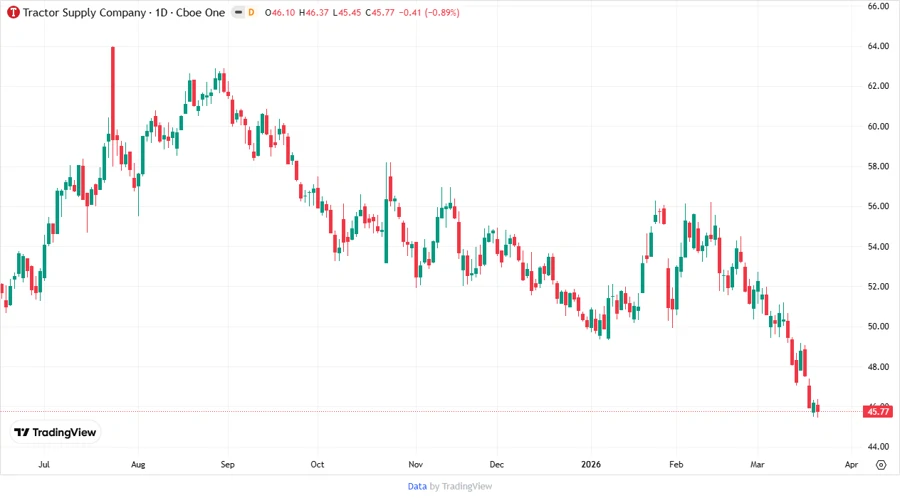This screenshot has height=498, width=900.
Task: Click the Mar label on time axis
Action: [x=757, y=464]
